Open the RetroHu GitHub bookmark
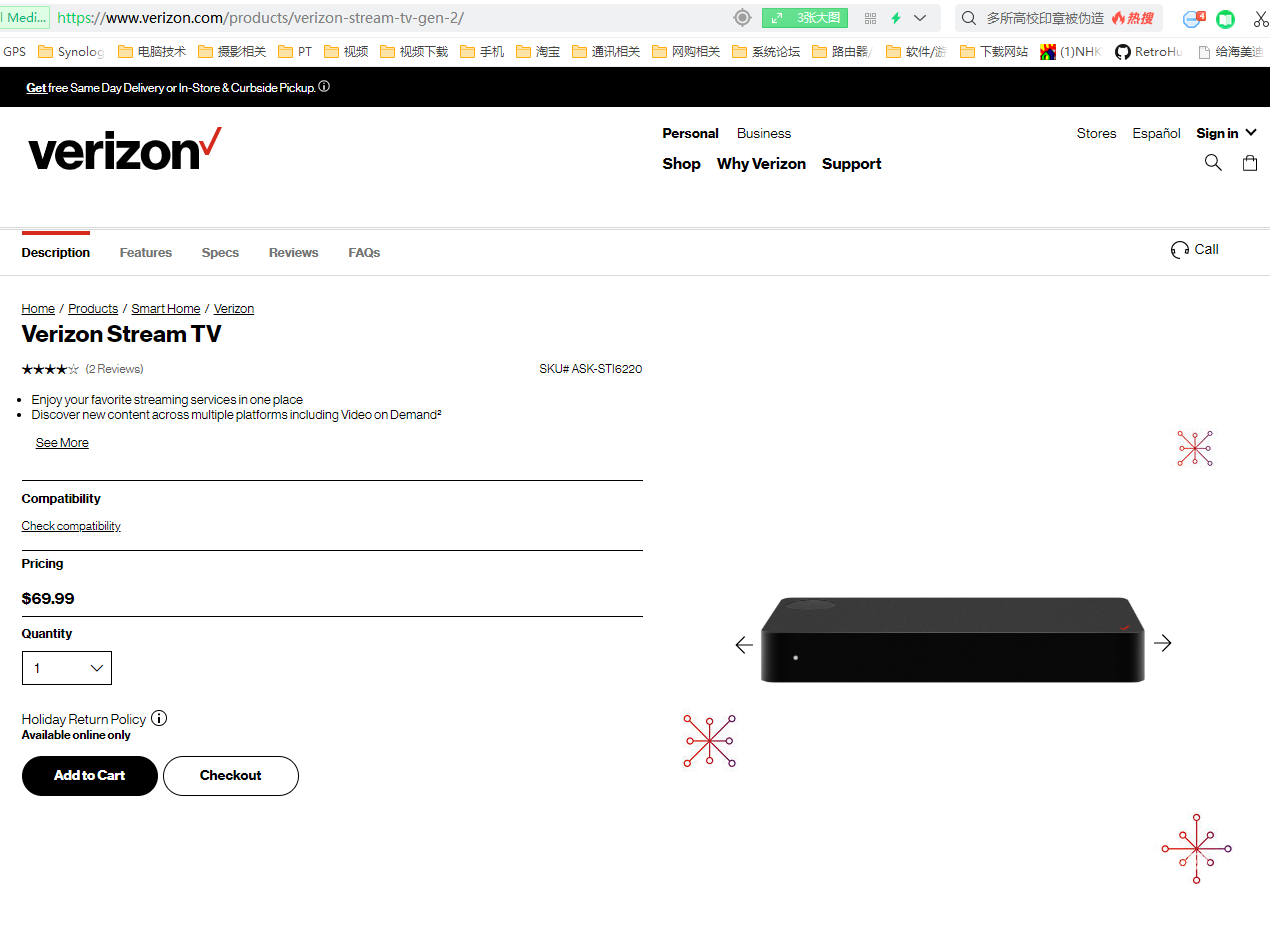The height and width of the screenshot is (938, 1270). (1148, 52)
